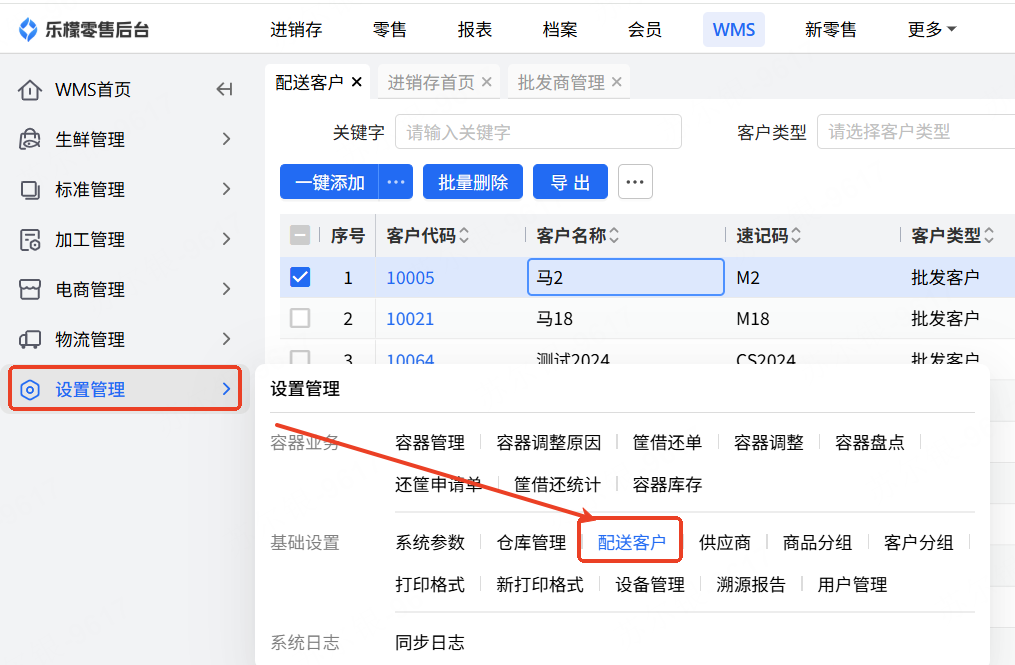Open customer code 10021 link
The width and height of the screenshot is (1015, 665).
click(x=410, y=319)
